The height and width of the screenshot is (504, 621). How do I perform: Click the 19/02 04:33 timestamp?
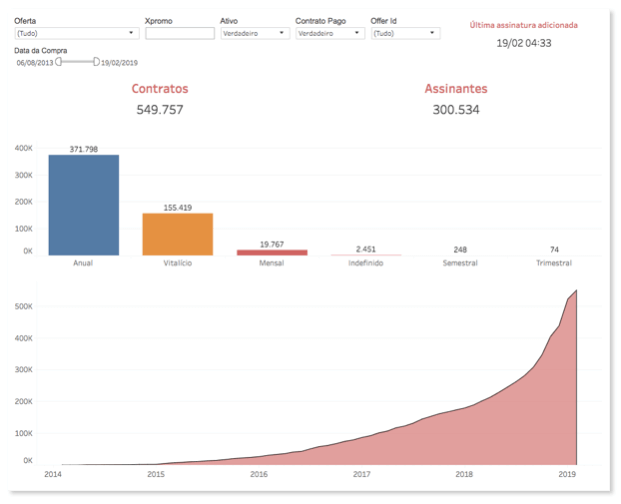click(x=524, y=43)
